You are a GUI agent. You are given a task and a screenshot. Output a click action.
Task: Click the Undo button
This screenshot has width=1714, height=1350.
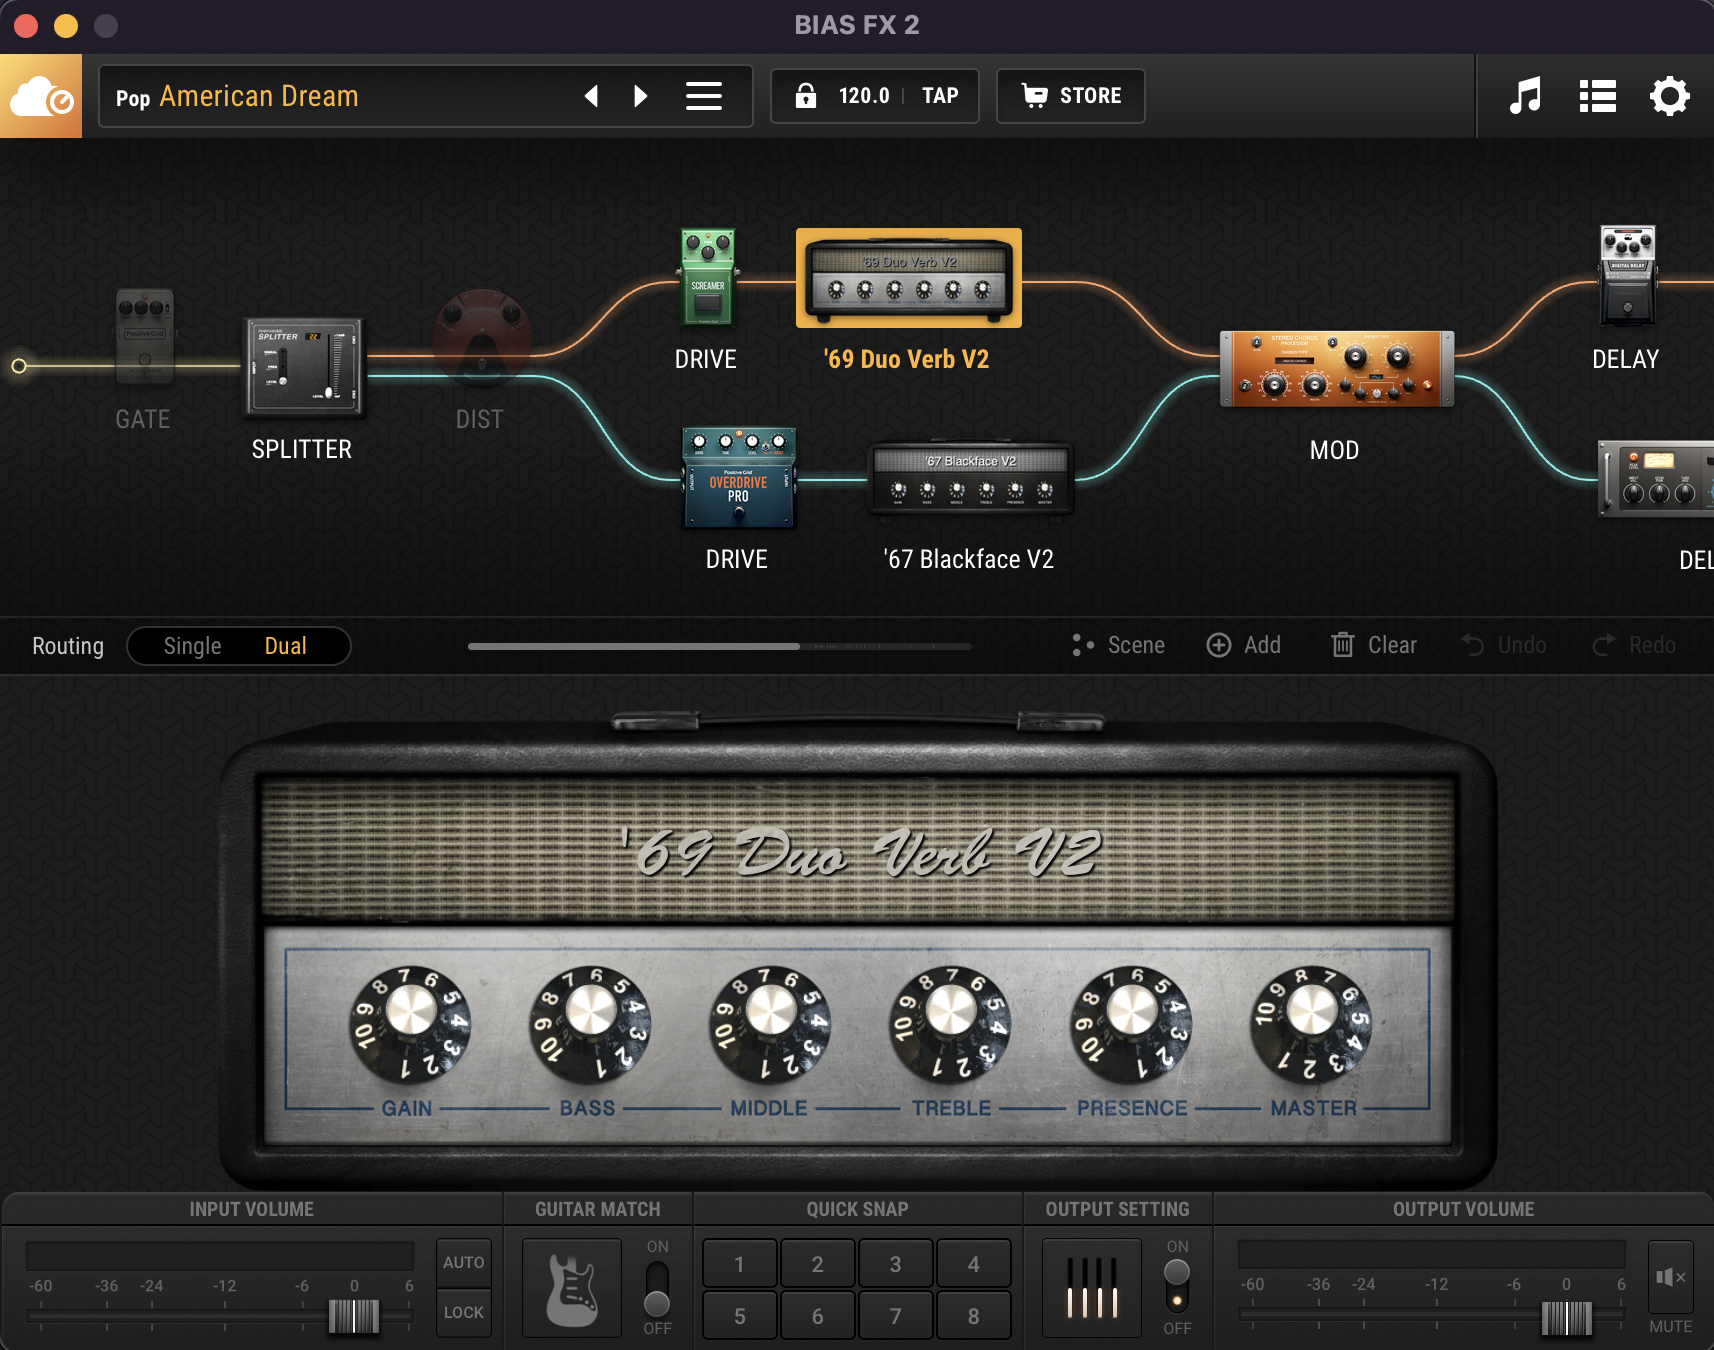coord(1503,645)
